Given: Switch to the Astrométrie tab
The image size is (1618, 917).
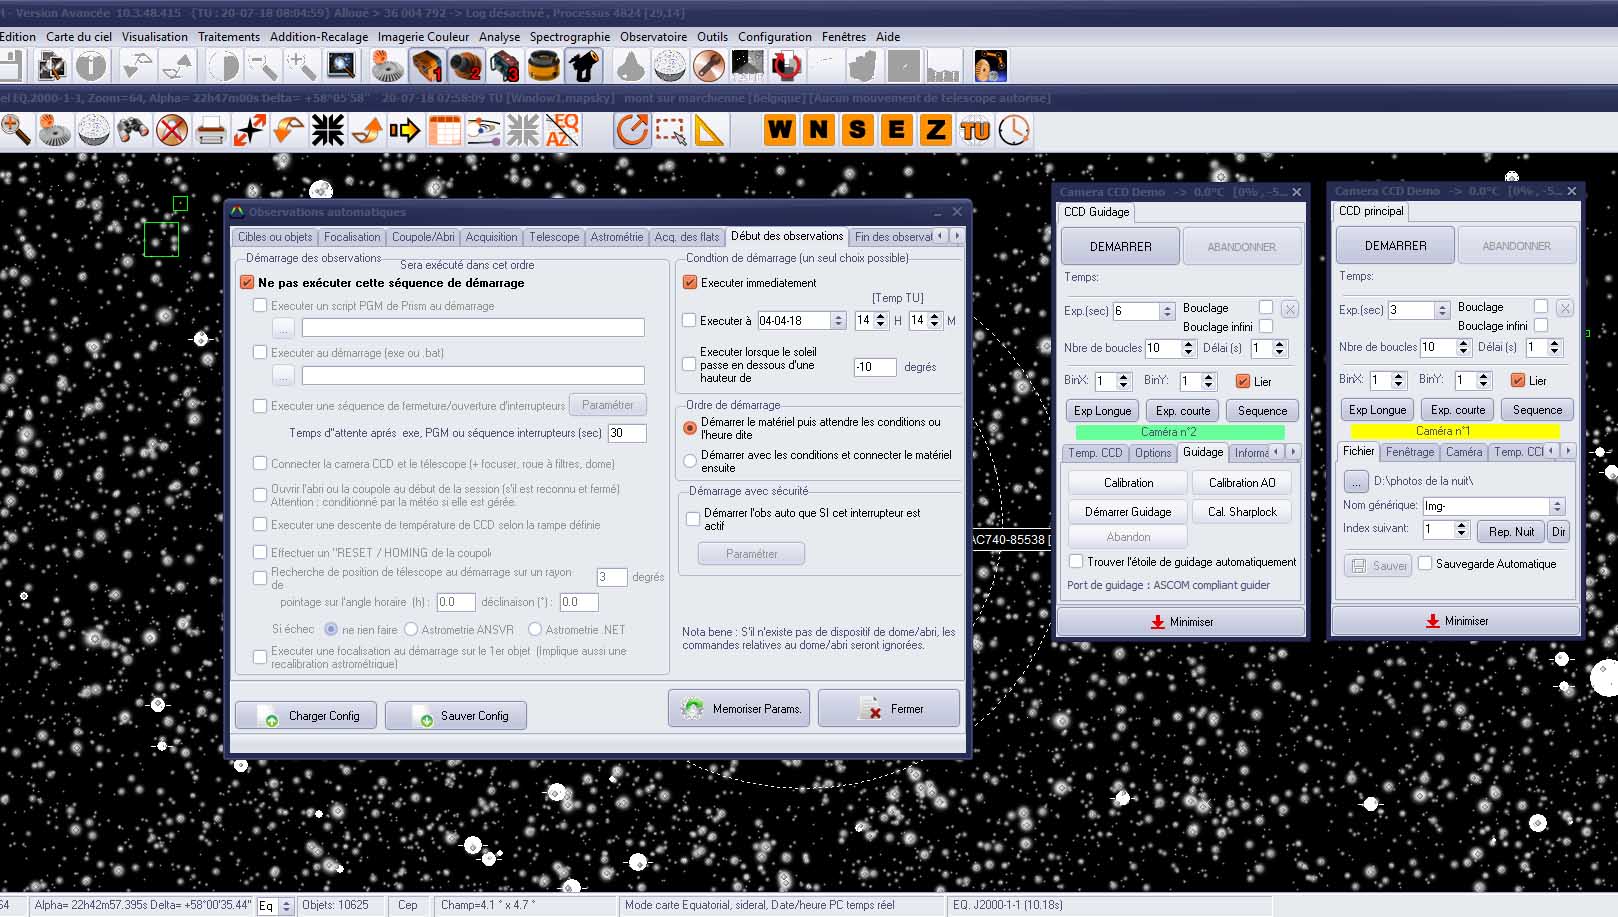Looking at the screenshot, I should point(616,237).
